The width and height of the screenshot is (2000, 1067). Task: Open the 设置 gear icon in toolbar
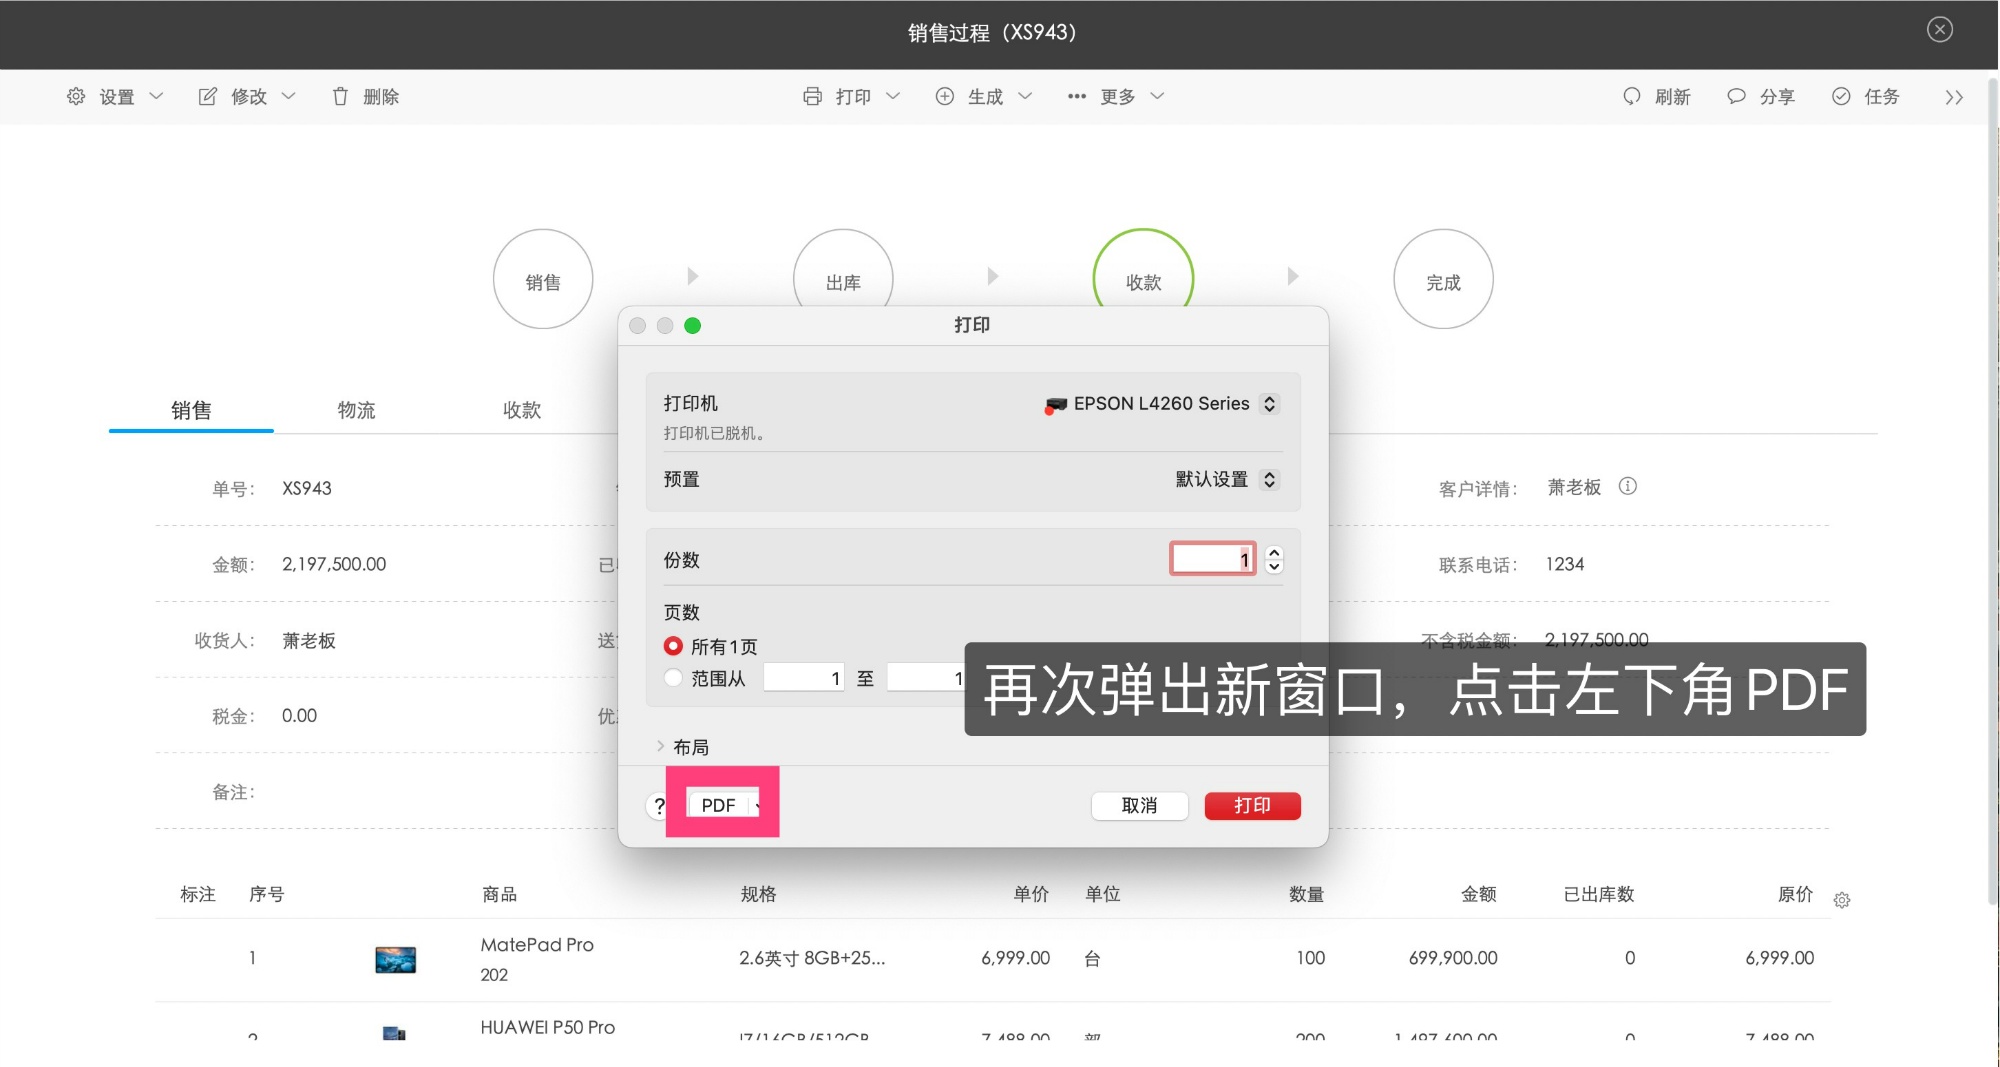coord(75,96)
